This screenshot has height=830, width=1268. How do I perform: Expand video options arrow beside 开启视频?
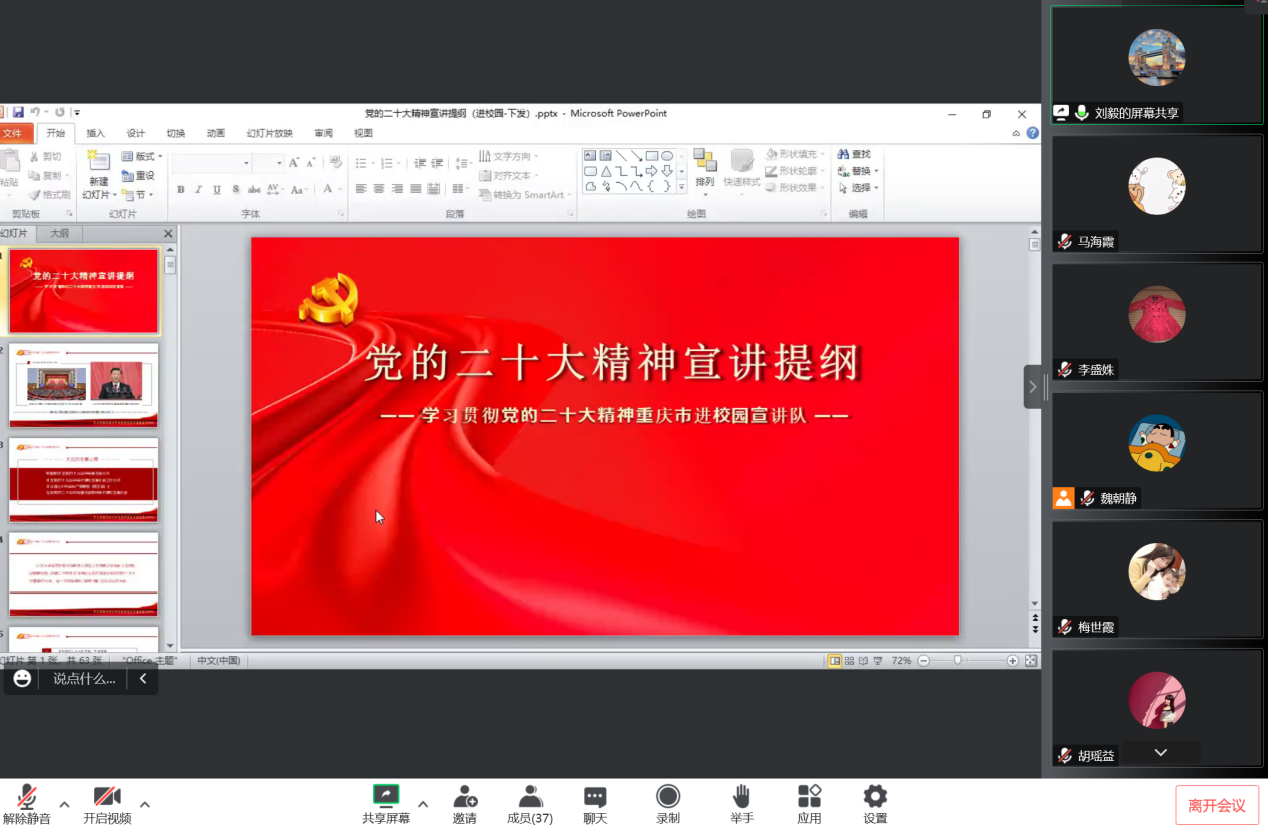coord(145,804)
